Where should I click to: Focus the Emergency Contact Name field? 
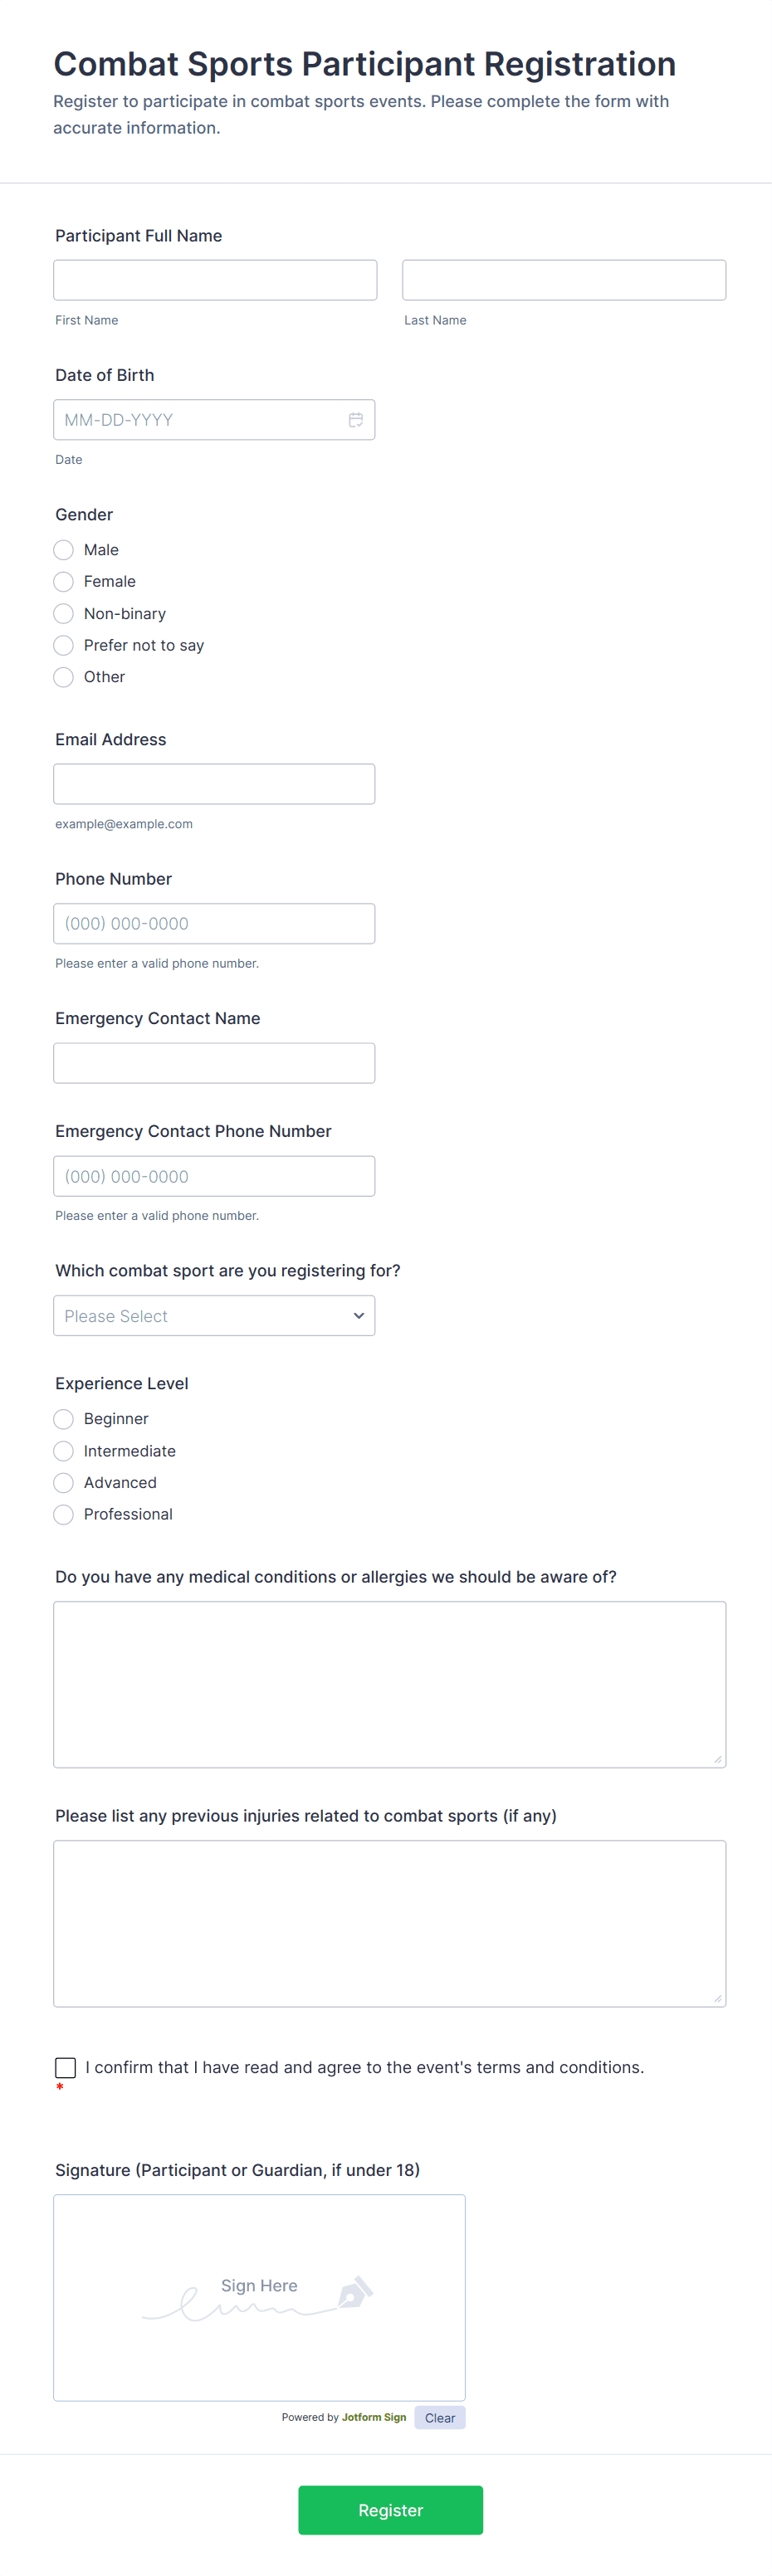[214, 1063]
